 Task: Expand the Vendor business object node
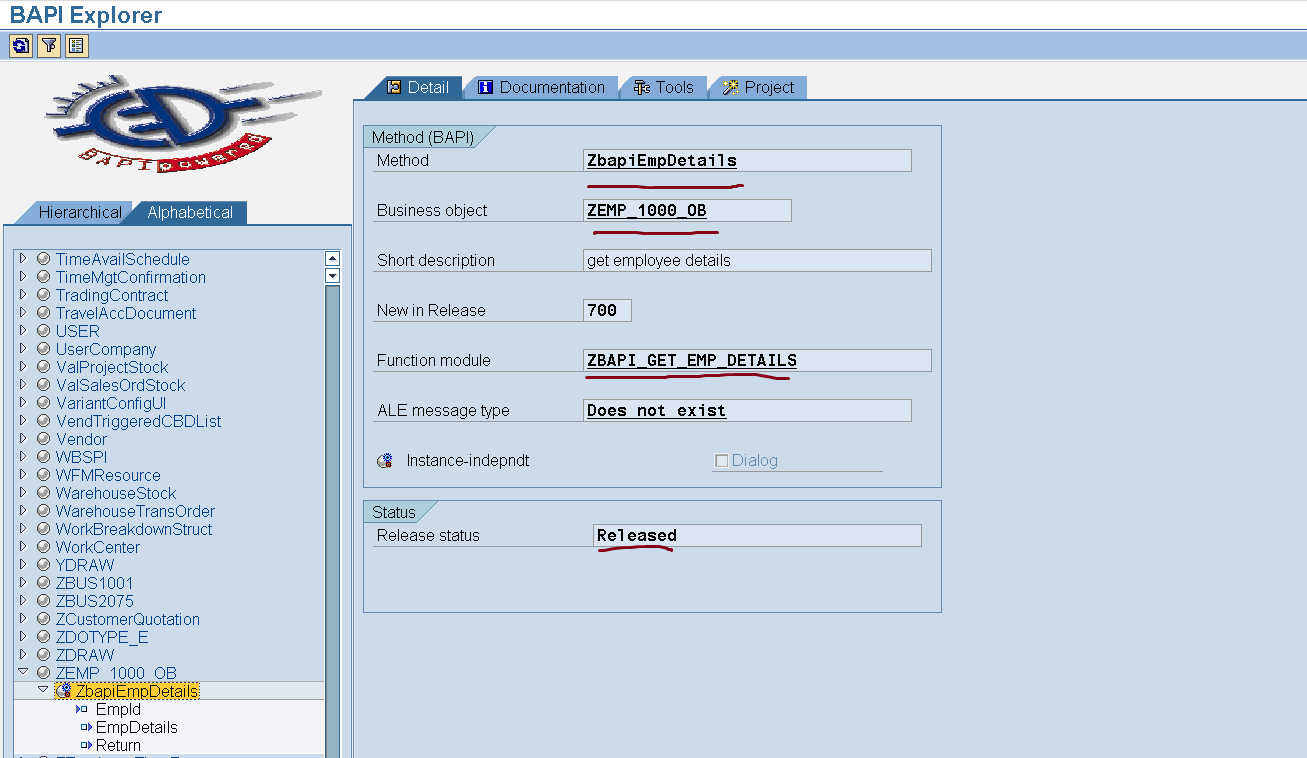coord(23,439)
